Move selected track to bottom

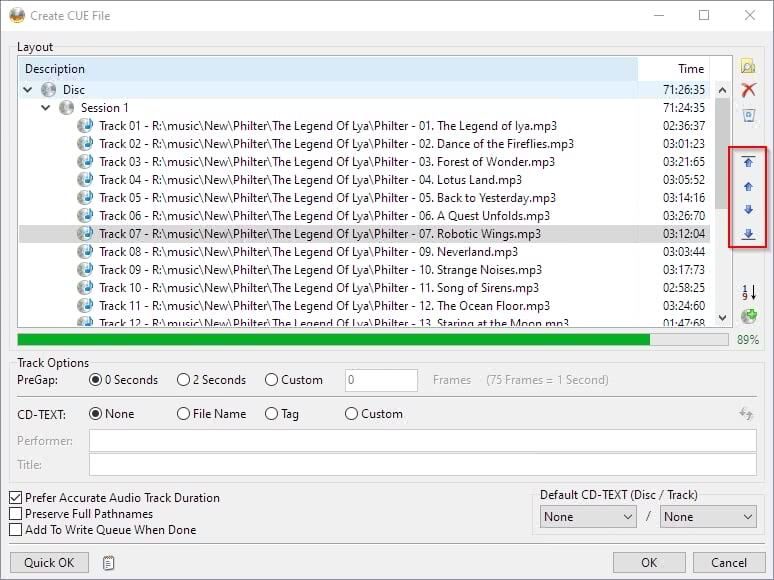748,234
